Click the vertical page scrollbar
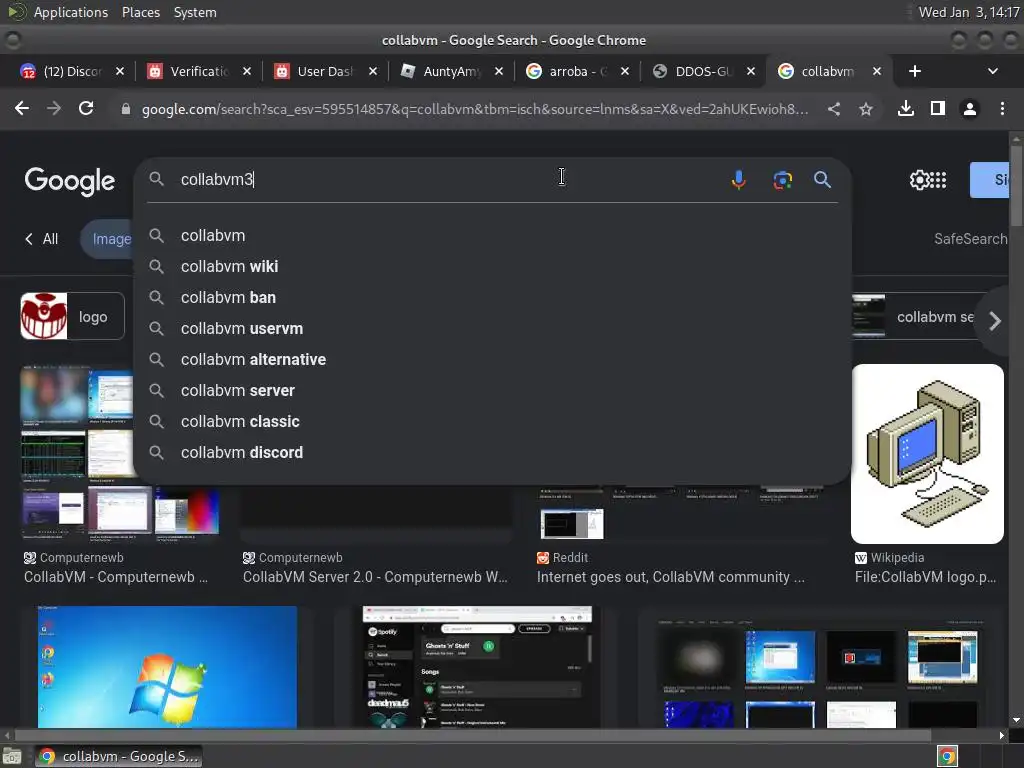 point(1016,186)
